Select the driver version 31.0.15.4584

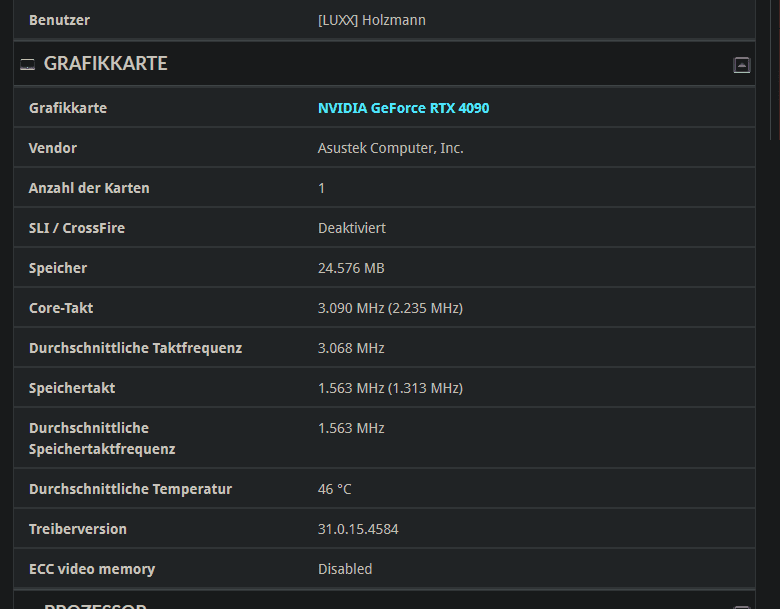[x=358, y=529]
